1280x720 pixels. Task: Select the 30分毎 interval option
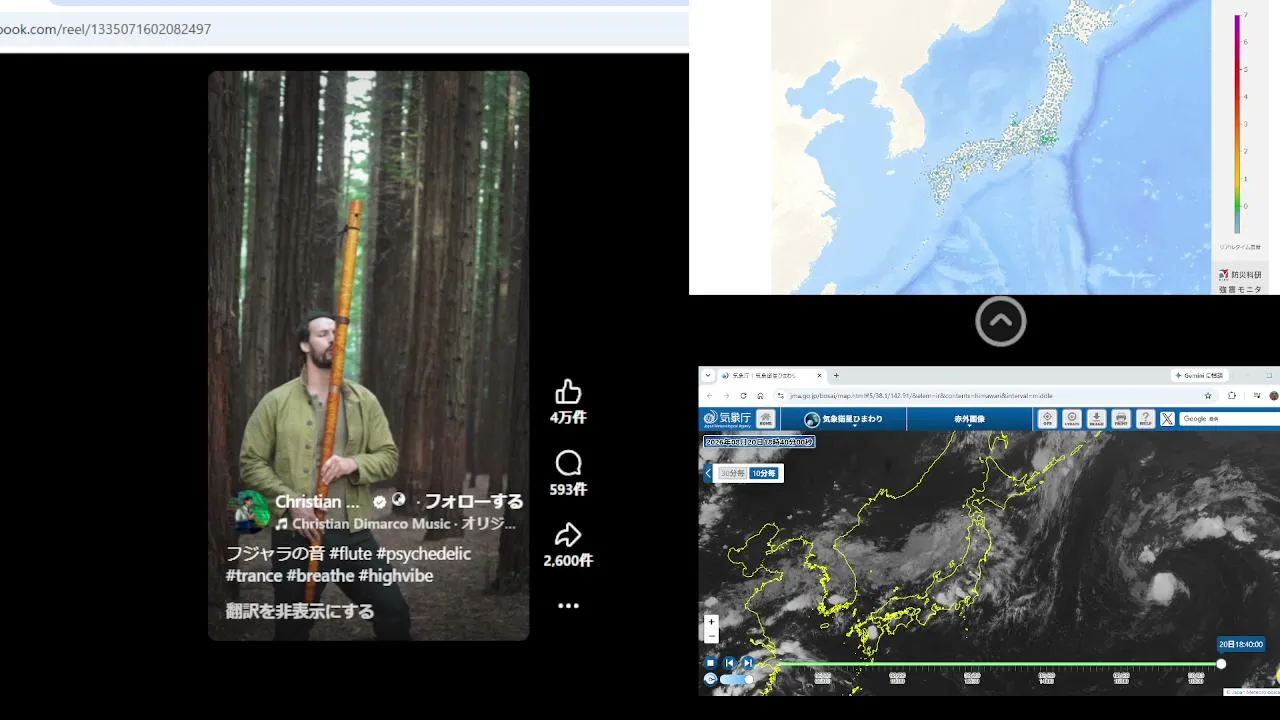(733, 473)
